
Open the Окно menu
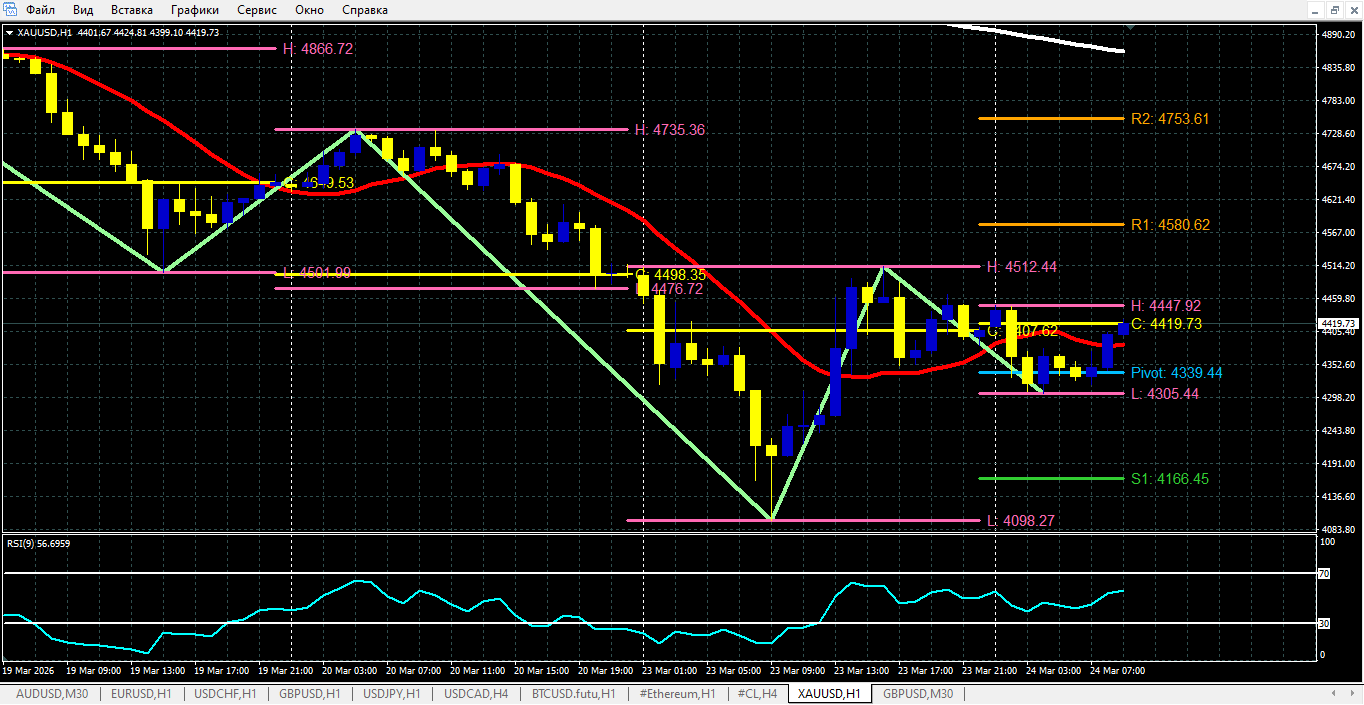[x=310, y=10]
